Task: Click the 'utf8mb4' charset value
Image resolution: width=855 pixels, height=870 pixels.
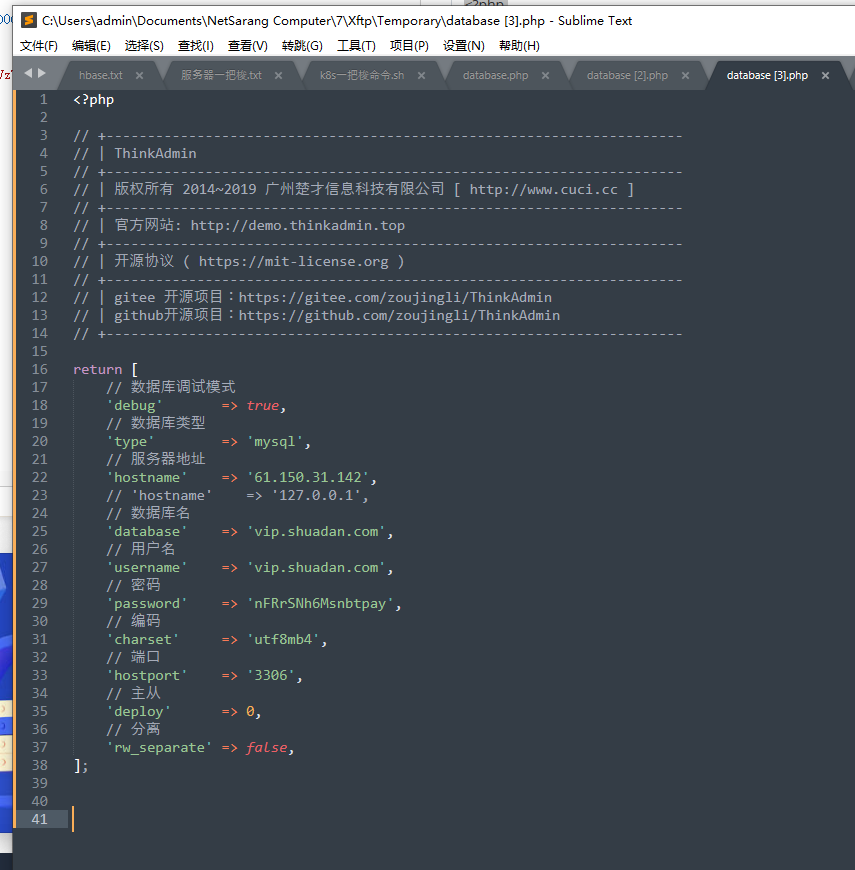Action: click(x=283, y=640)
